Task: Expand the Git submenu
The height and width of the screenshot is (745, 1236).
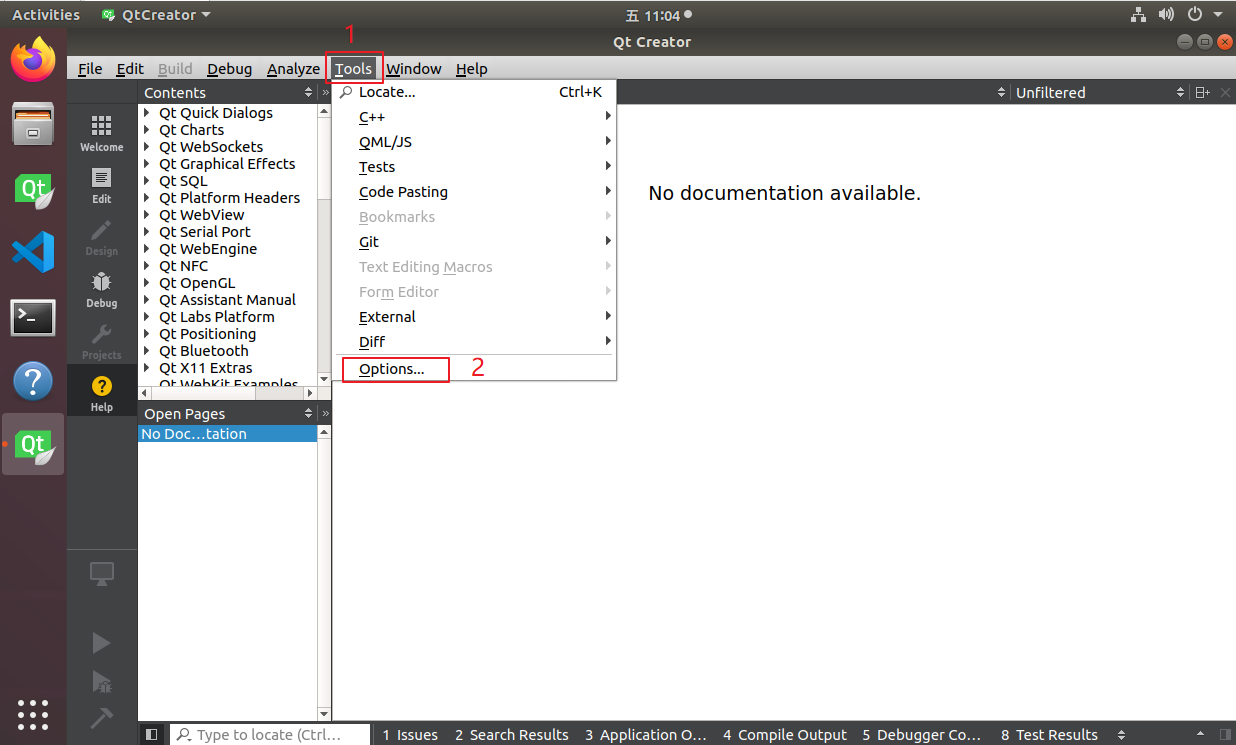Action: tap(475, 242)
